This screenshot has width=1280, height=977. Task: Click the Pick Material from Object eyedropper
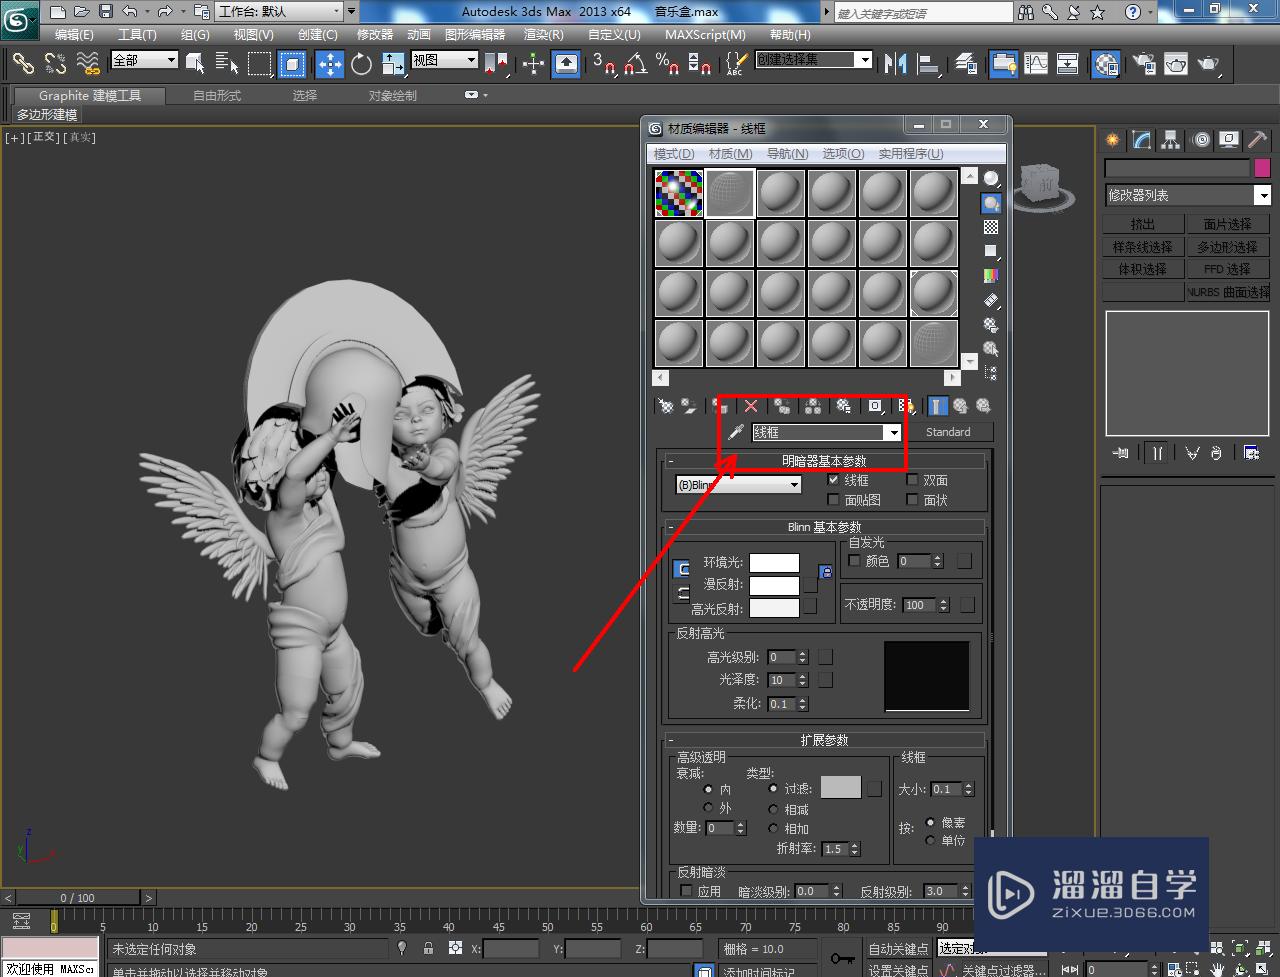[735, 432]
